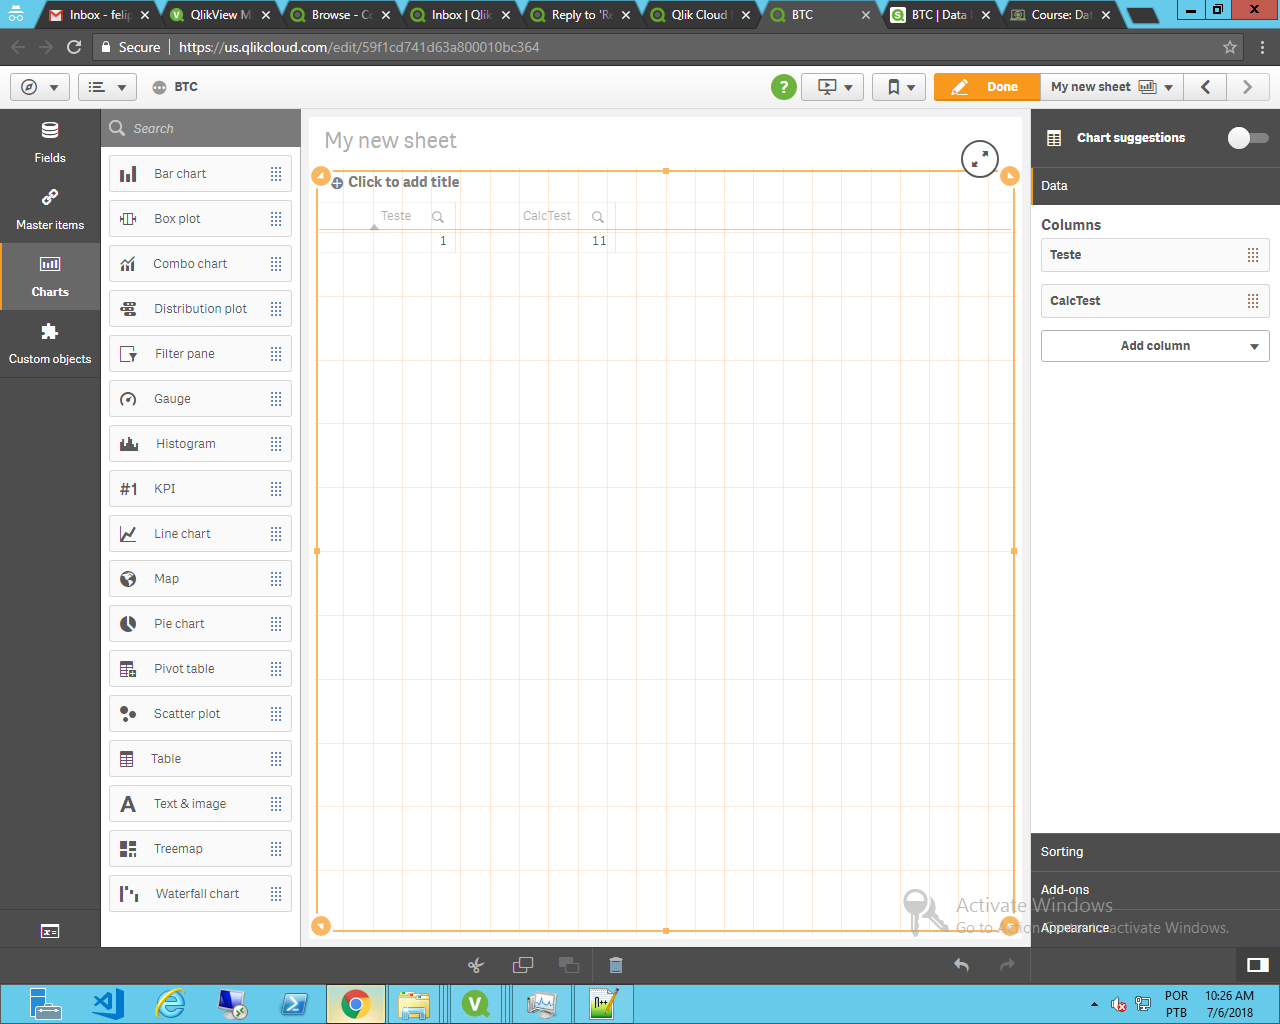The height and width of the screenshot is (1024, 1280).
Task: Open the Bookmarks dropdown
Action: 900,87
